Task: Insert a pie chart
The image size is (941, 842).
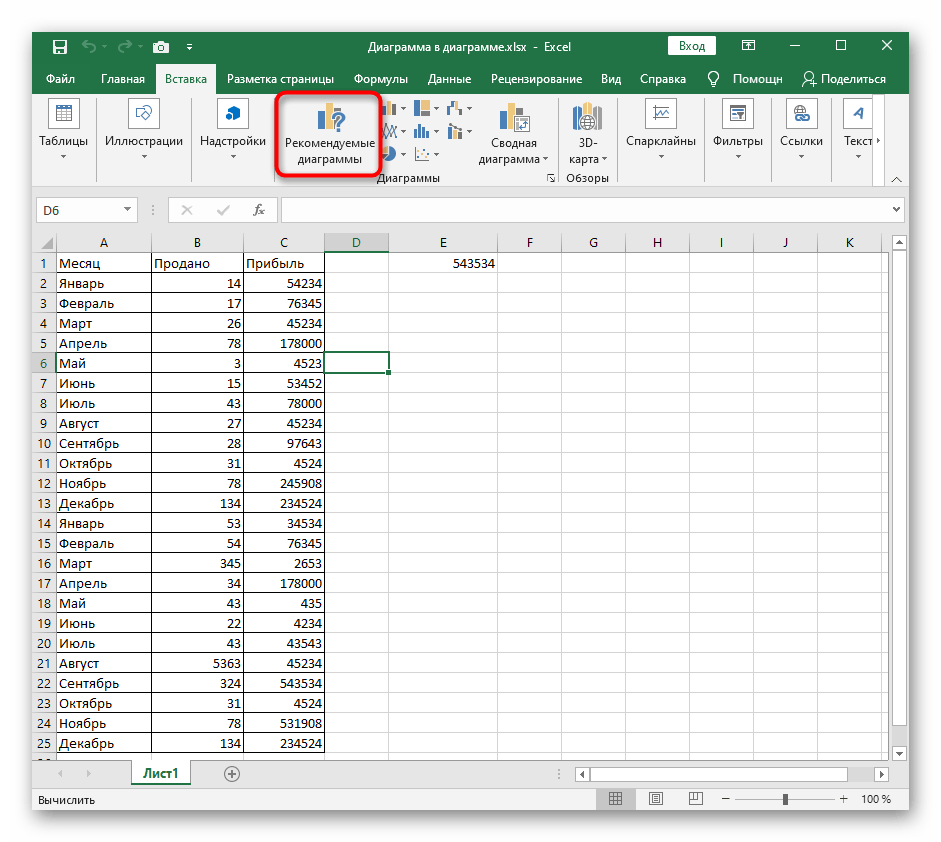Action: click(394, 154)
